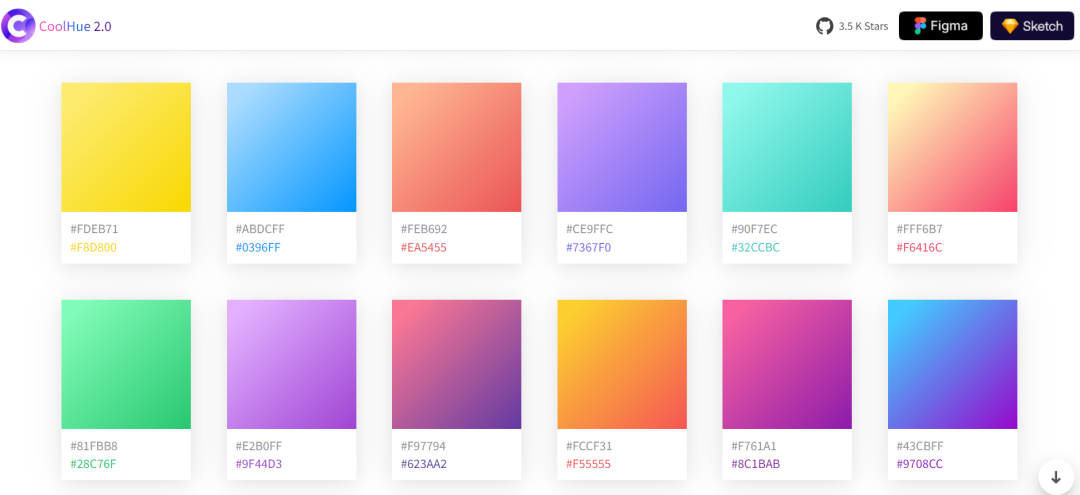Select the pink-violet #F97794 gradient swatch
The image size is (1080, 495).
457,364
